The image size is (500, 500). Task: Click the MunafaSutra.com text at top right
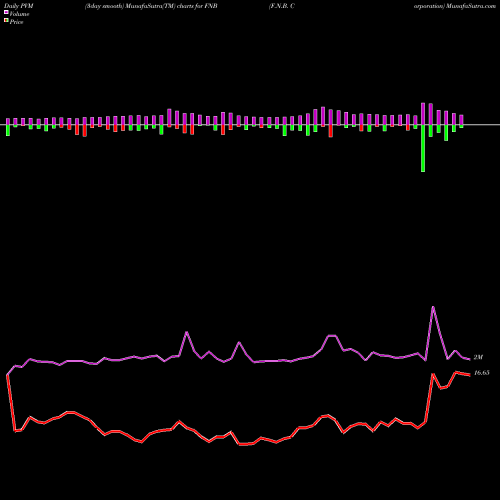471,6
